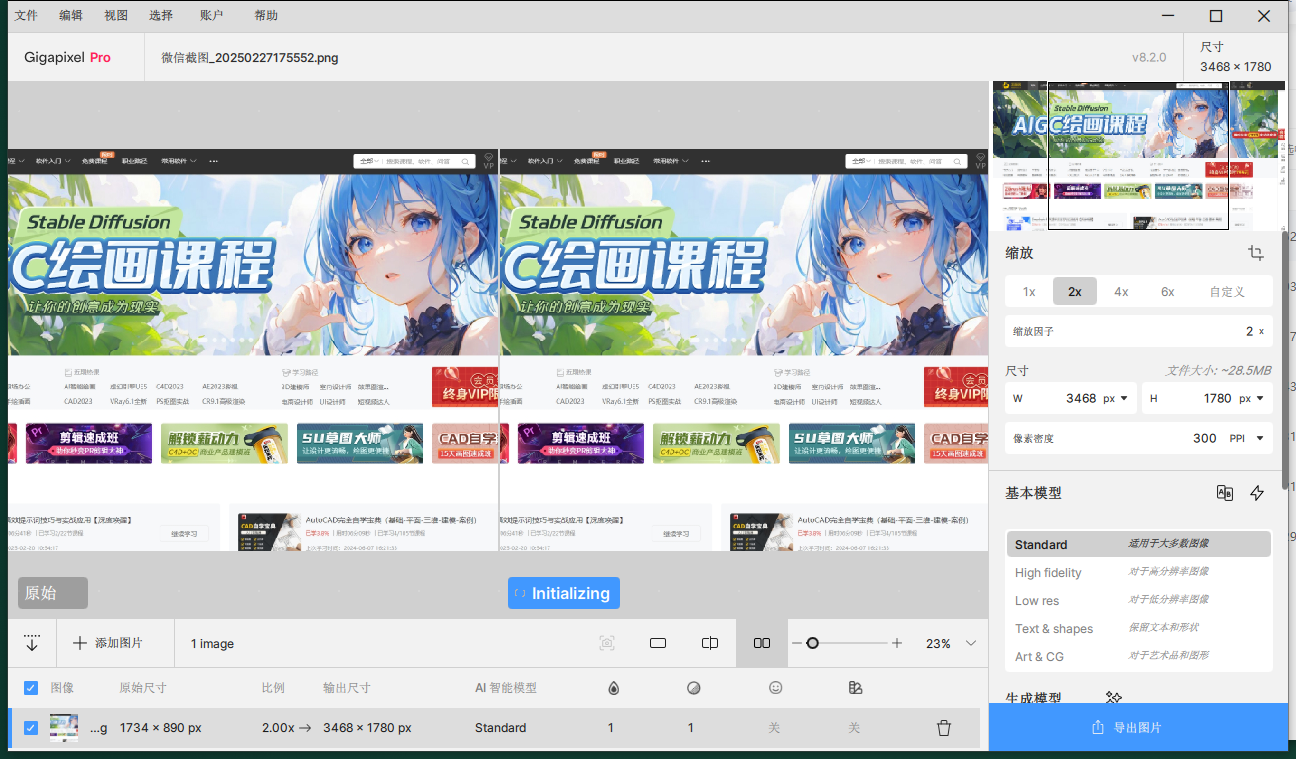Switch to single image view mode
The image size is (1296, 759).
(658, 643)
